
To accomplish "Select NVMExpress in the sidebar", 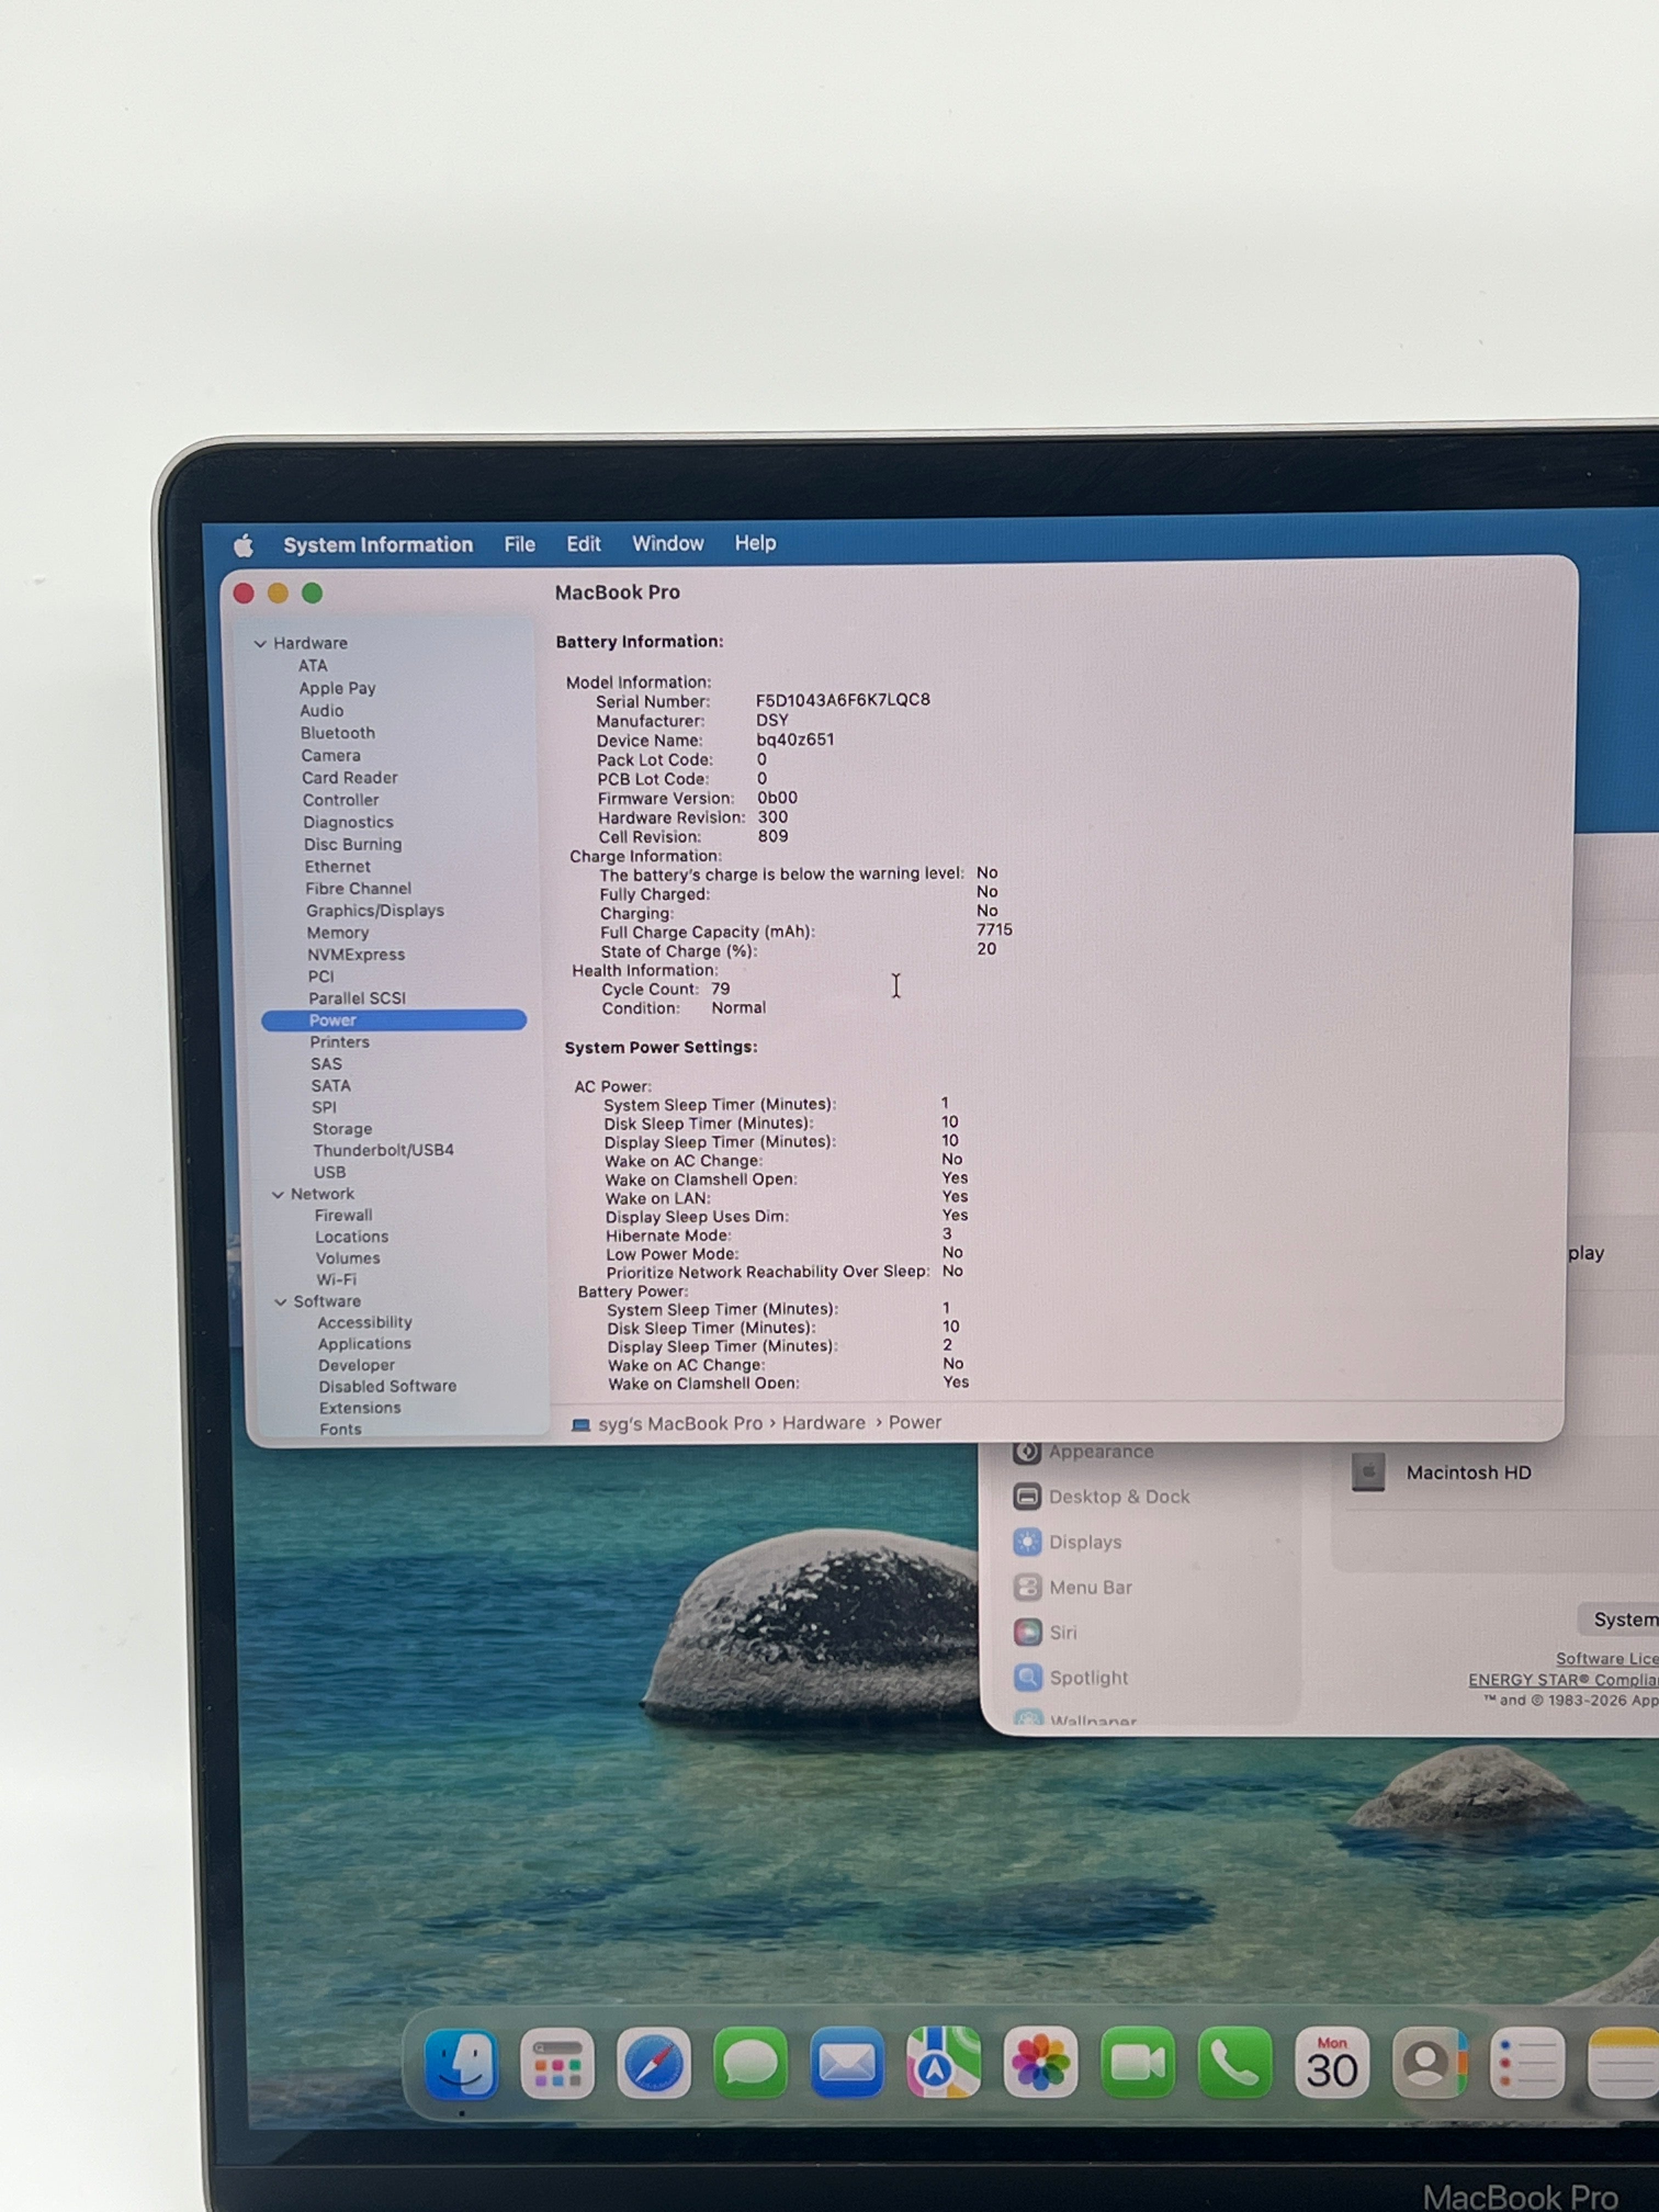I will (x=356, y=955).
